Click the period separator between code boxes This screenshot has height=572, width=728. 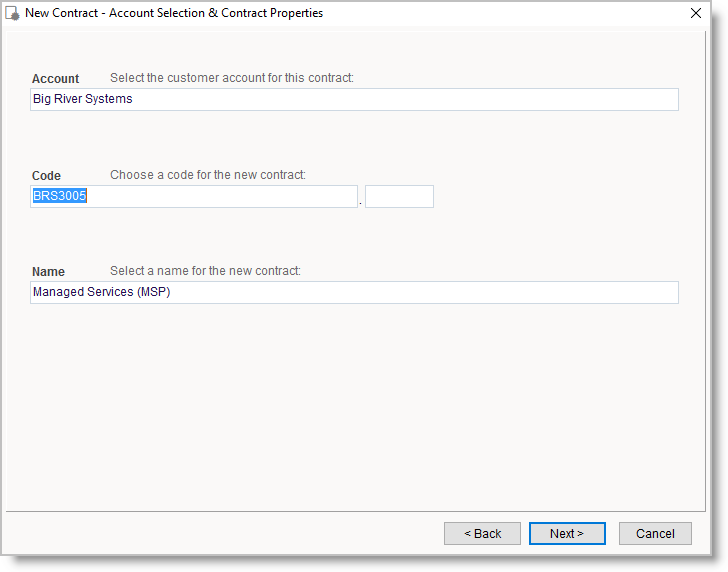[361, 201]
